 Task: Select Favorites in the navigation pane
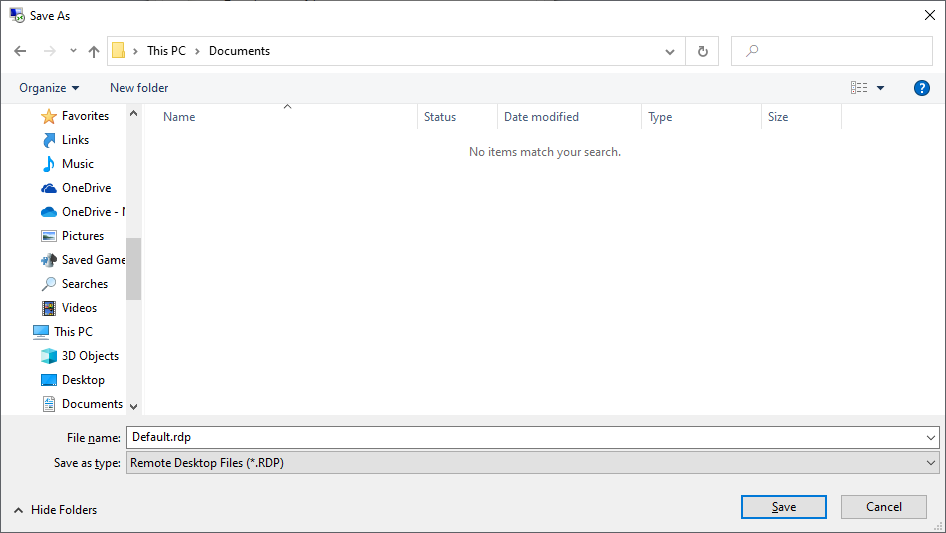tap(86, 116)
